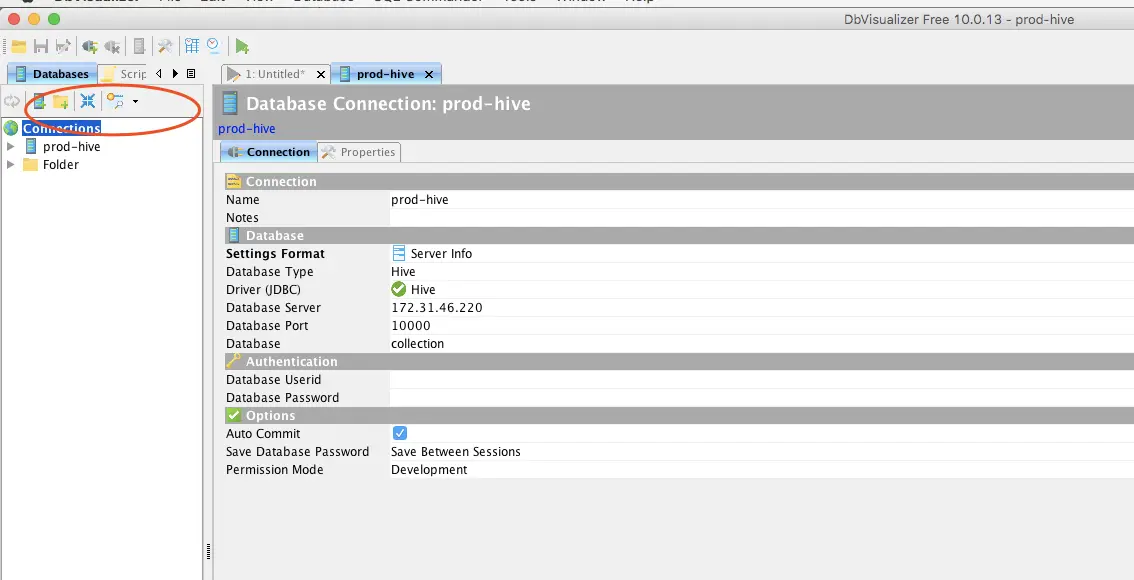Open the filter icon's dropdown arrow
The image size is (1134, 580).
135,102
